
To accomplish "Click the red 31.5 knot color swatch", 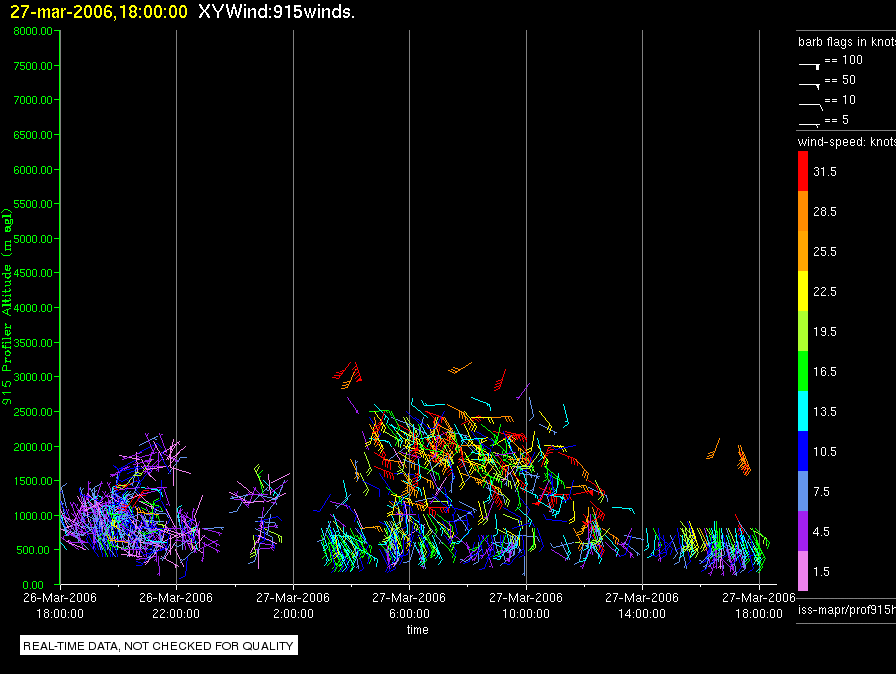I will [803, 171].
